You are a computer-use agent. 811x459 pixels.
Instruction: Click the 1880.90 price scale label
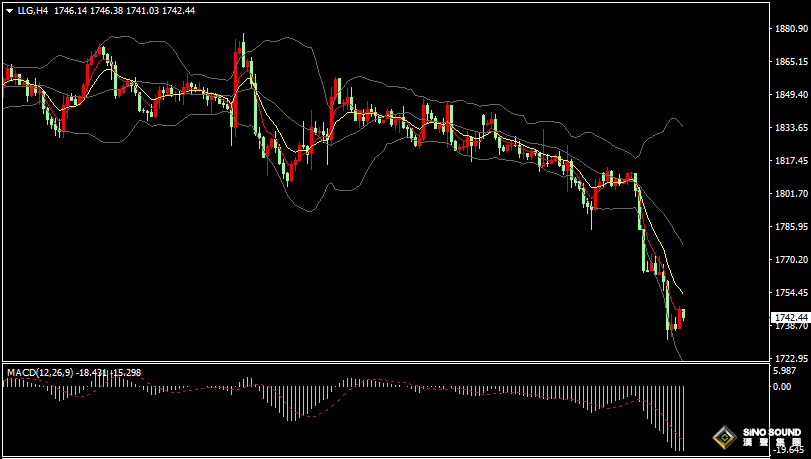tap(791, 28)
